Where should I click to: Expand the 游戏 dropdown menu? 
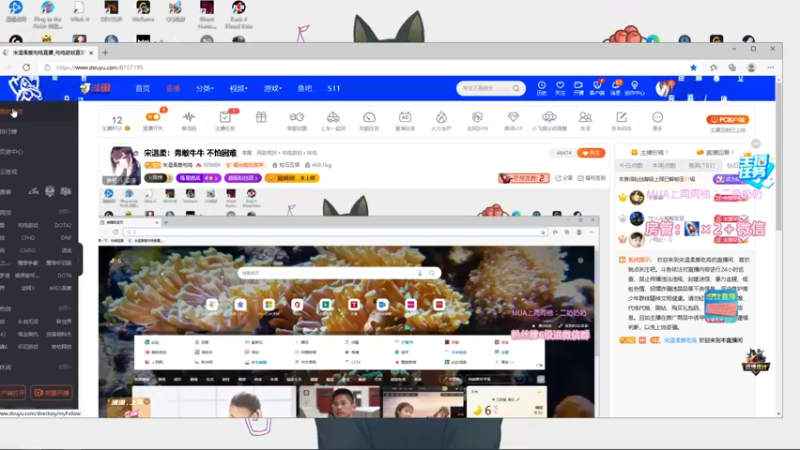(272, 88)
